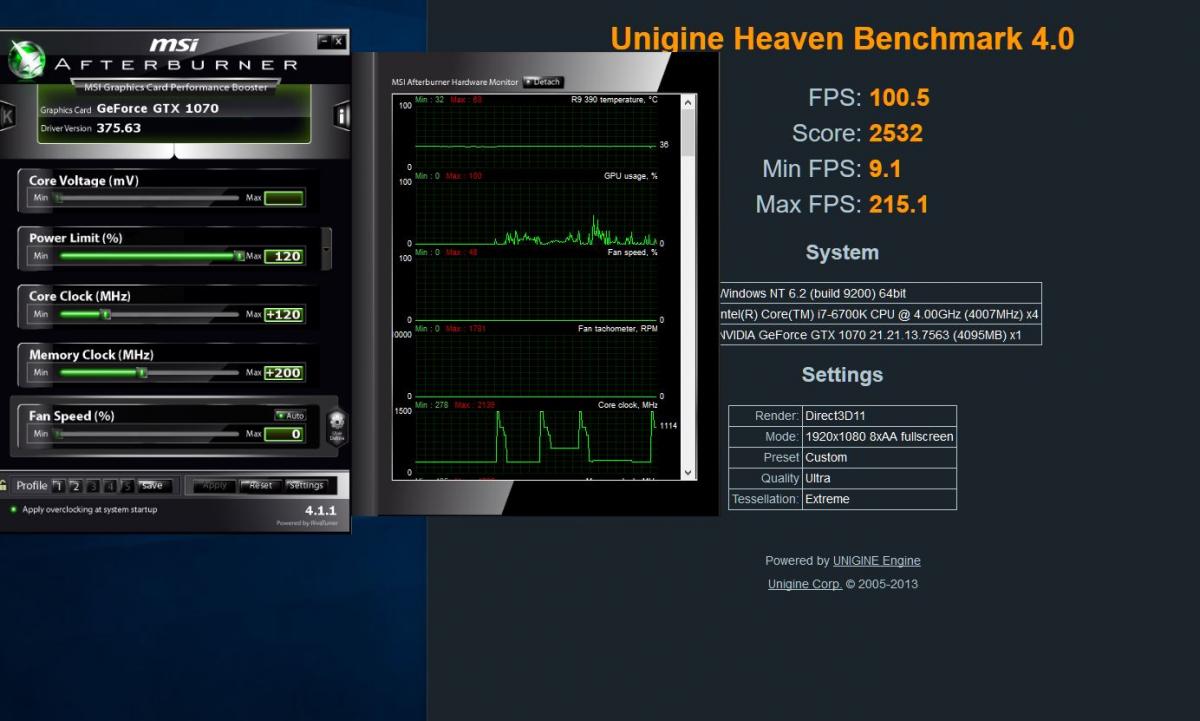
Task: Open the UNIGINE Engine link
Action: pyautogui.click(x=877, y=561)
